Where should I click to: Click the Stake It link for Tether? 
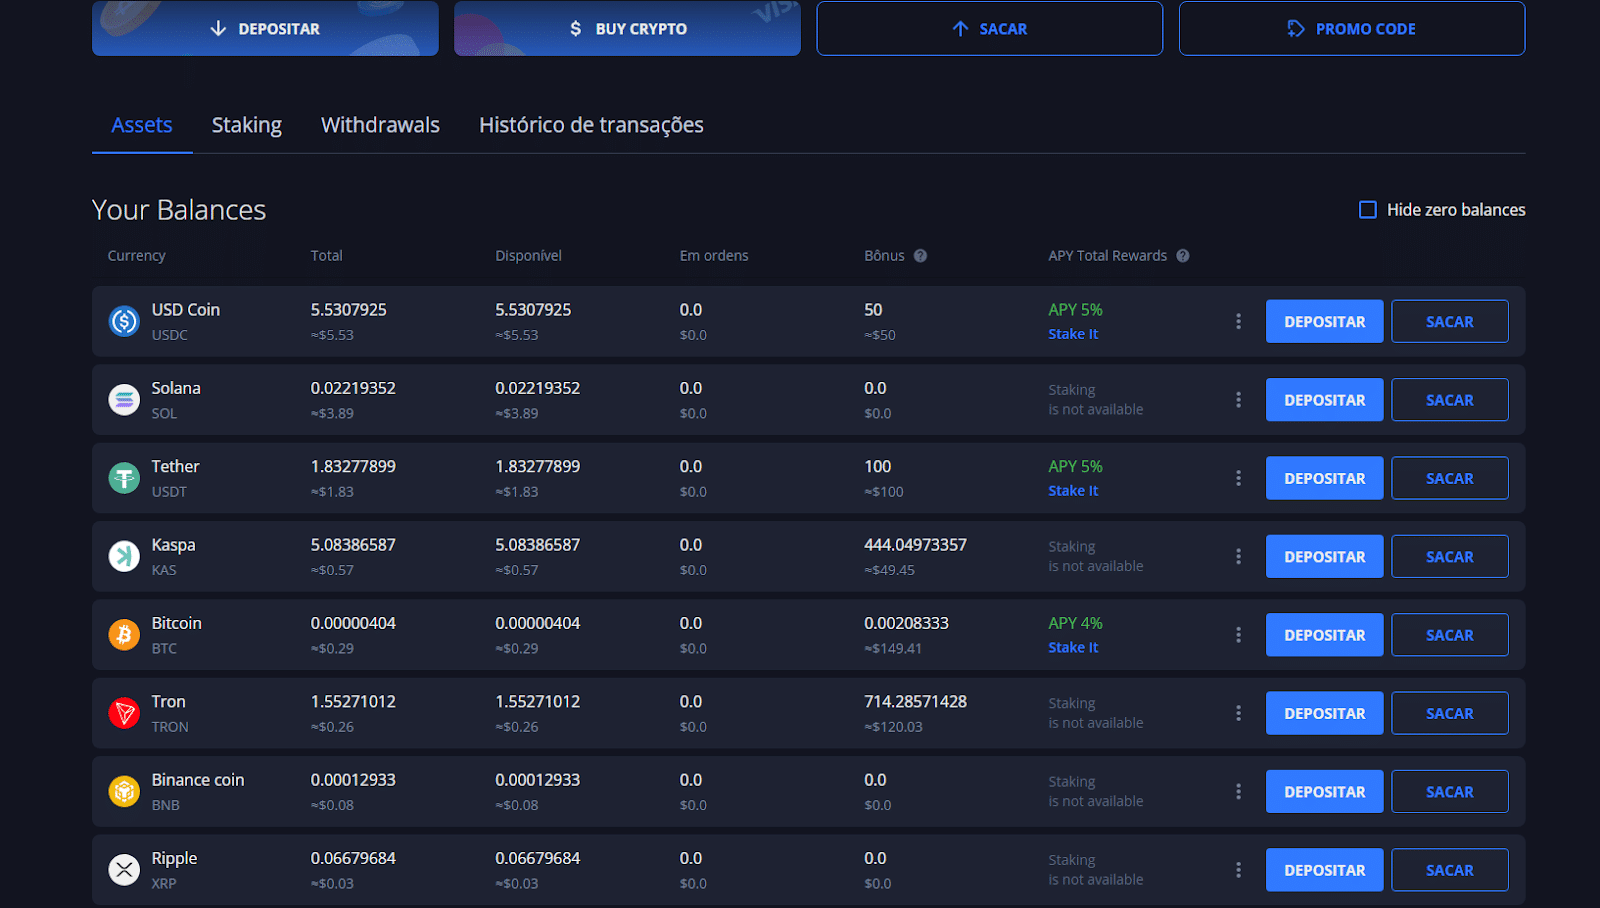[x=1073, y=491]
